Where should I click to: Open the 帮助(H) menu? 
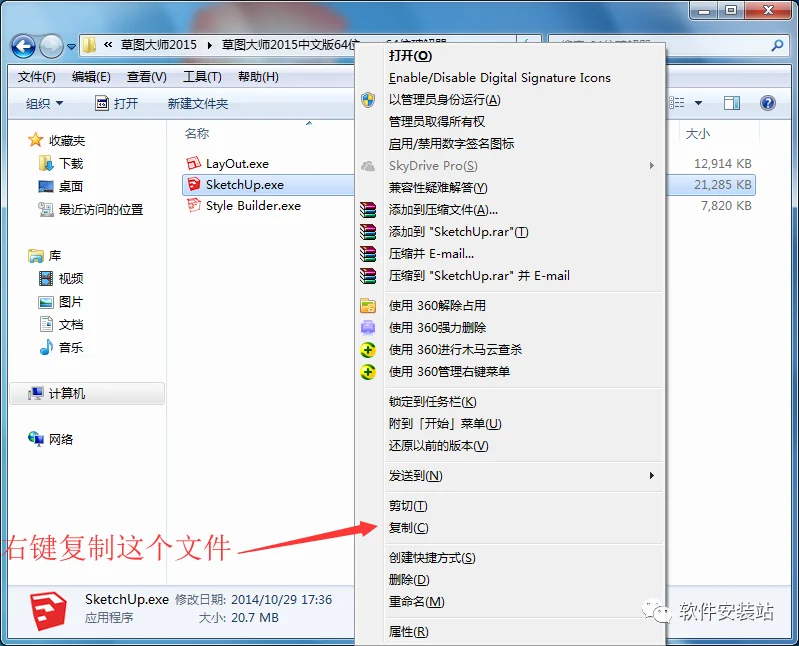(258, 77)
